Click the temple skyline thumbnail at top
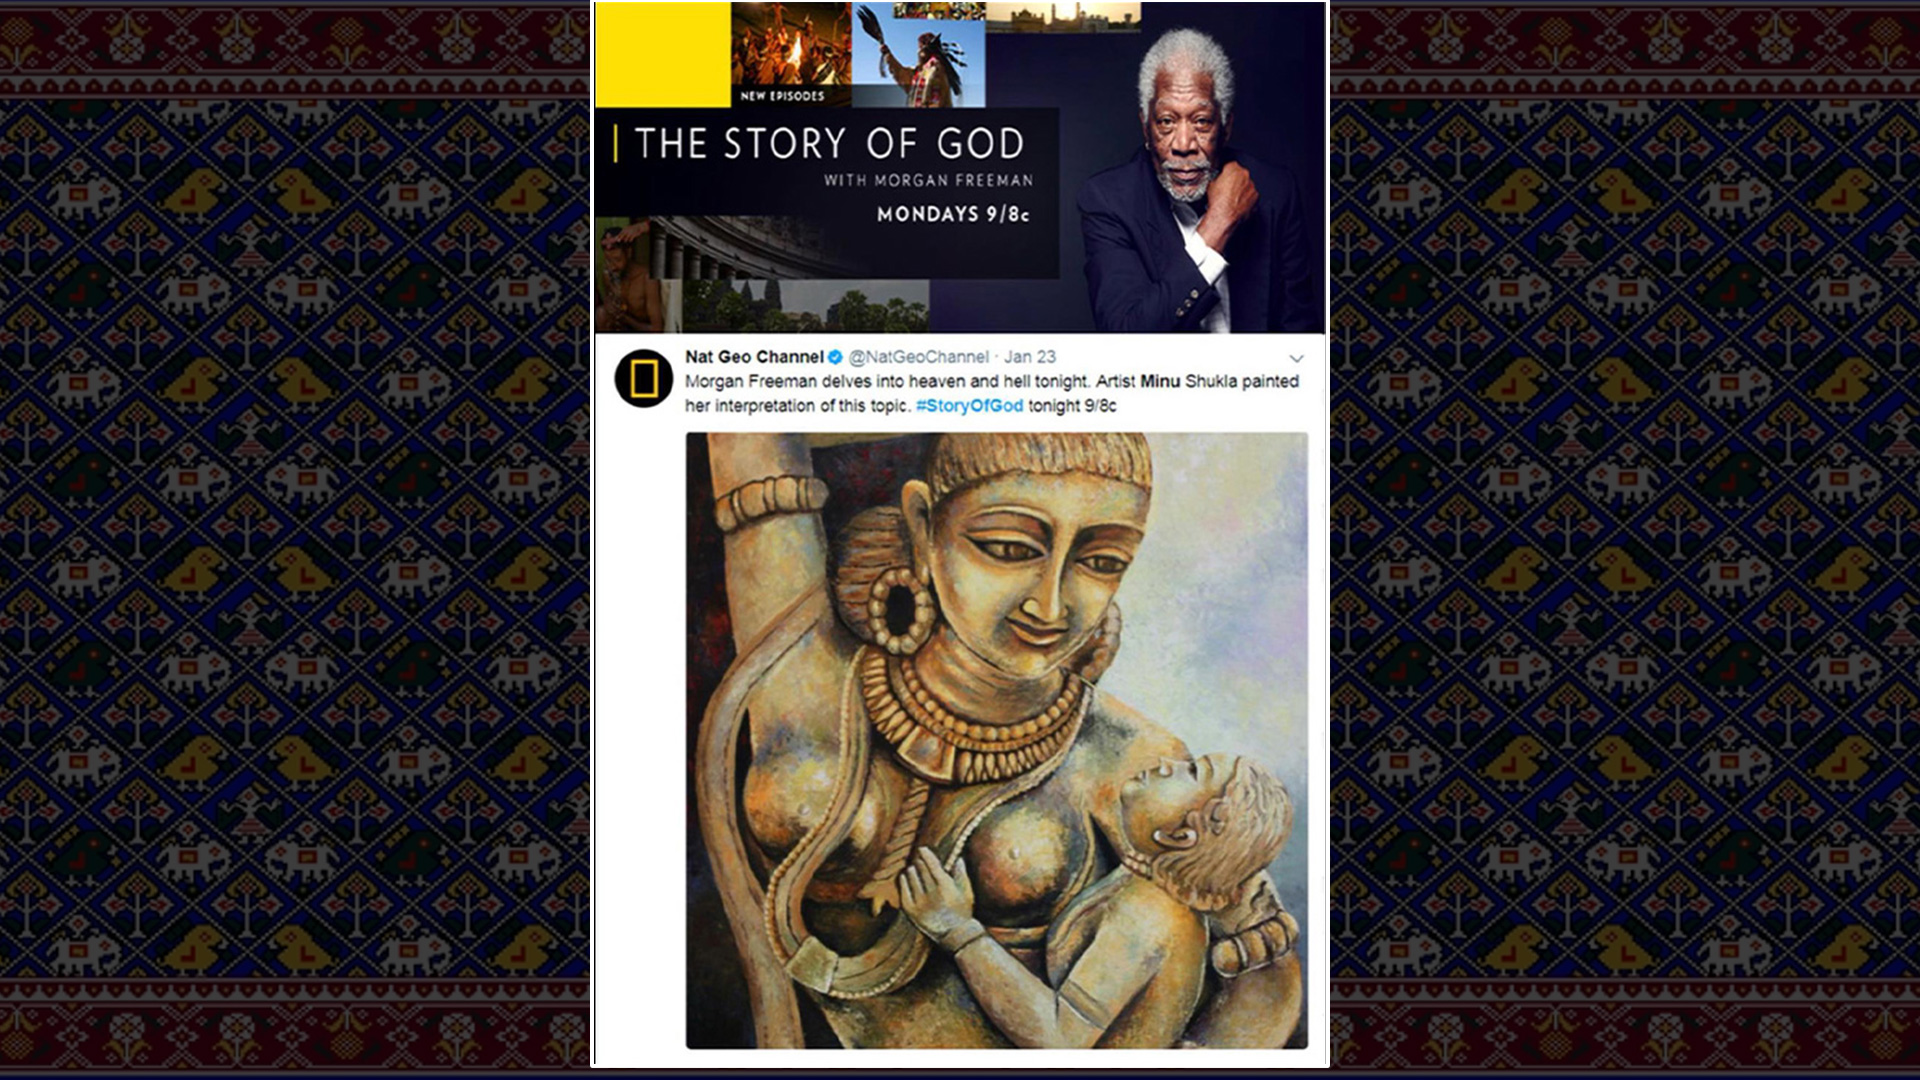This screenshot has width=1920, height=1080. pos(1063,16)
